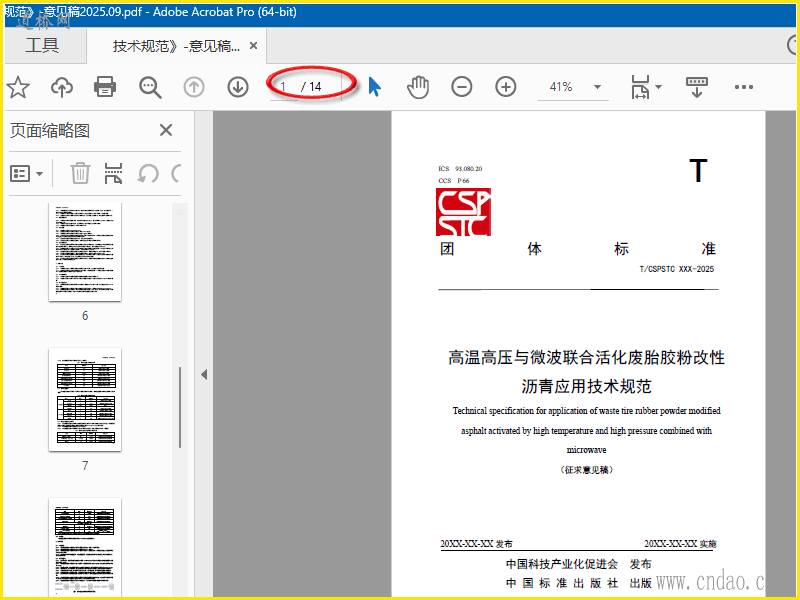
Task: Select page 6 thumbnail
Action: [x=85, y=252]
